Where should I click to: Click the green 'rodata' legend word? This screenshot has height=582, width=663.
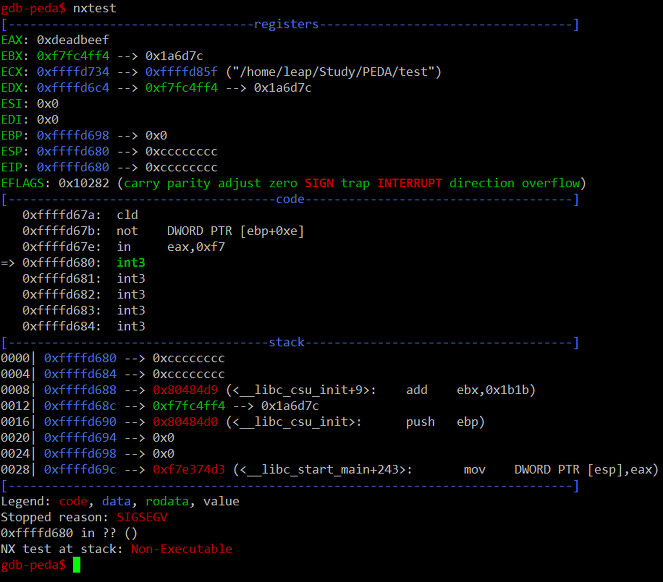pyautogui.click(x=167, y=502)
